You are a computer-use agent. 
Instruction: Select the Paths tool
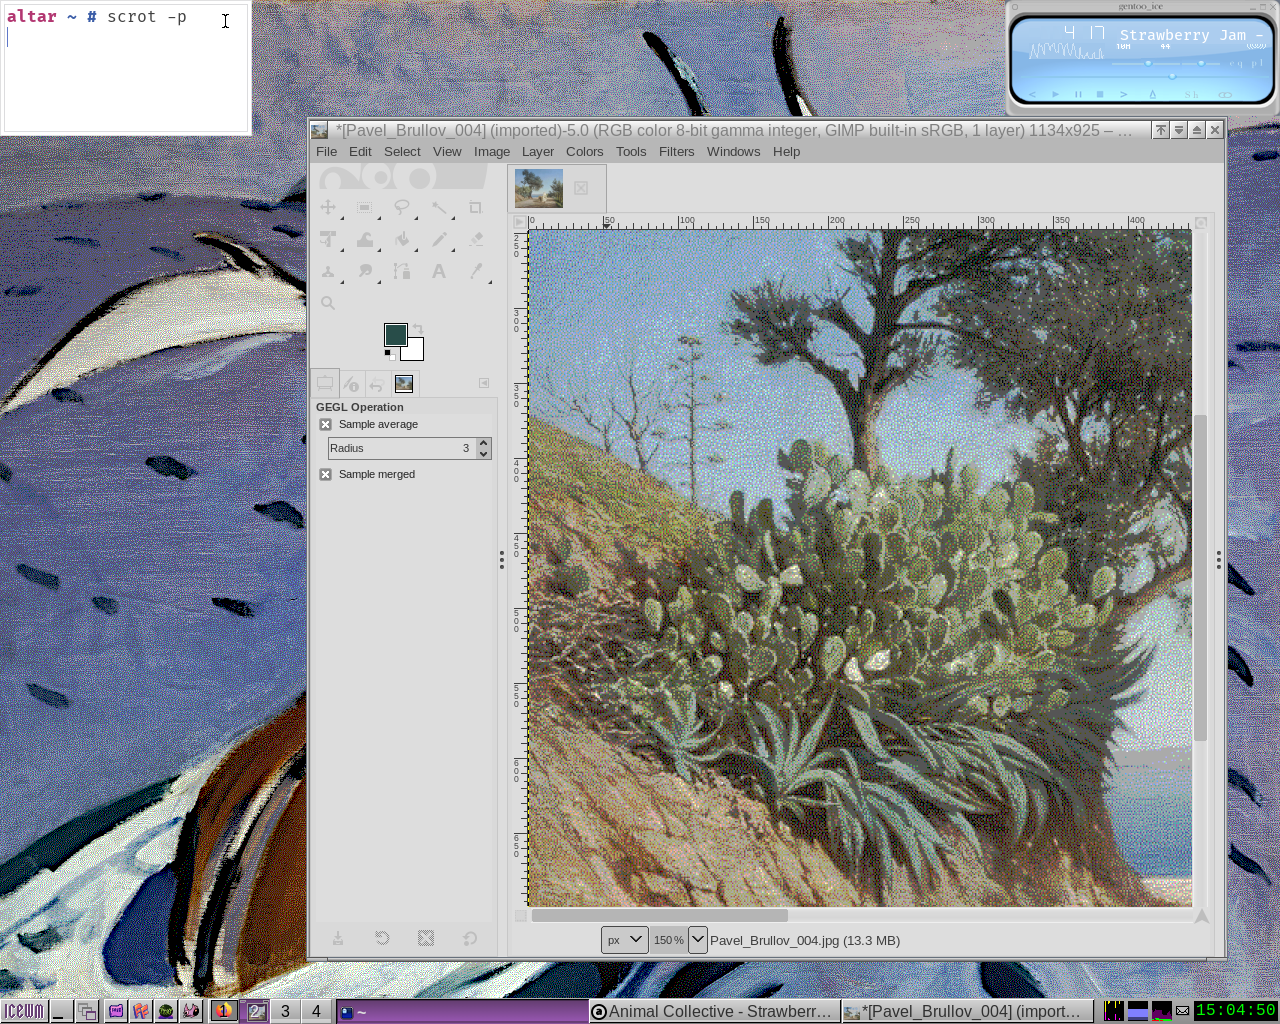coord(402,272)
